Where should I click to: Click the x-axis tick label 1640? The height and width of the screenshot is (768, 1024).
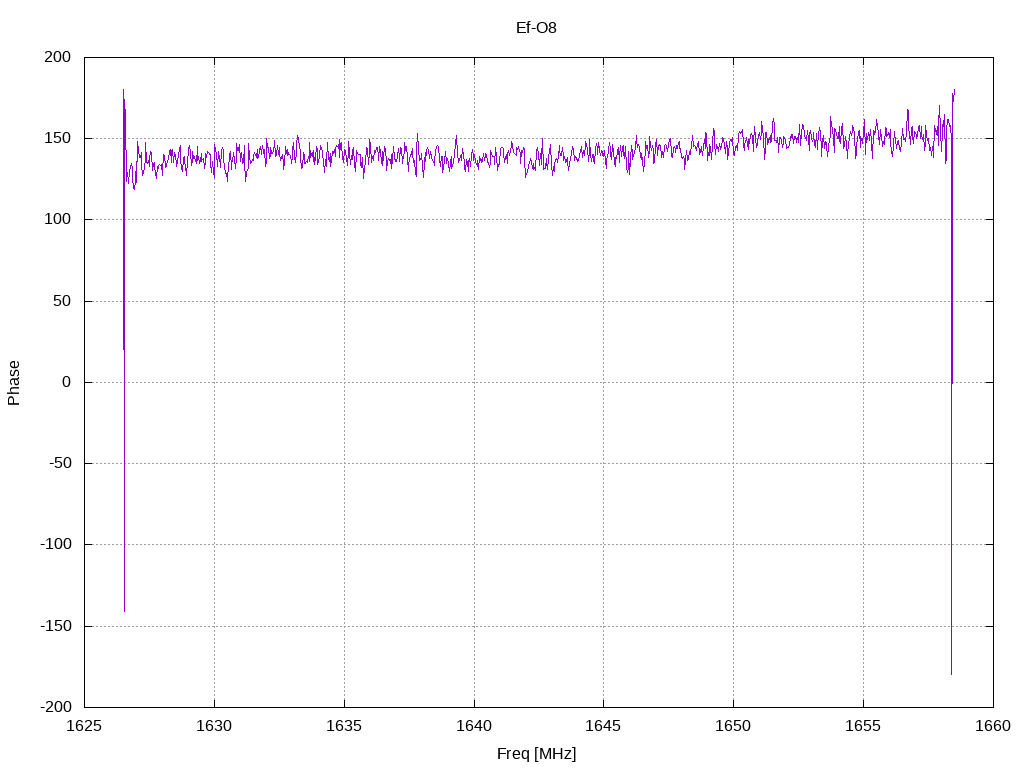click(474, 726)
